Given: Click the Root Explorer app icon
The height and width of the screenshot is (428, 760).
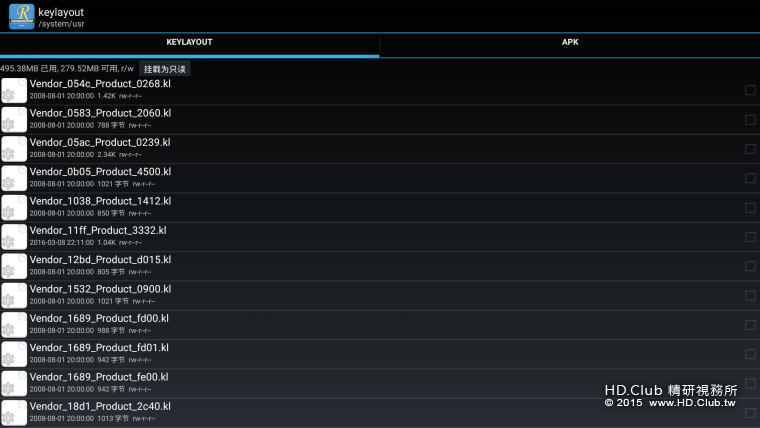Looking at the screenshot, I should tap(20, 16).
